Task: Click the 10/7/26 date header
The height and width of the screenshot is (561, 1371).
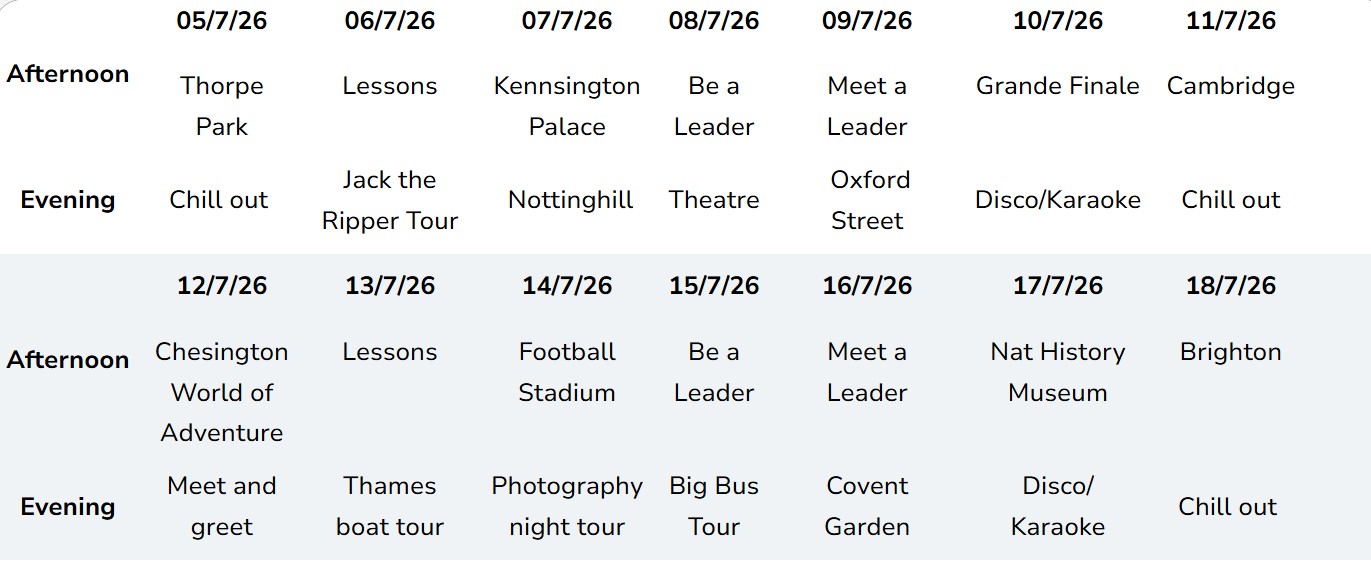Action: coord(1057,20)
